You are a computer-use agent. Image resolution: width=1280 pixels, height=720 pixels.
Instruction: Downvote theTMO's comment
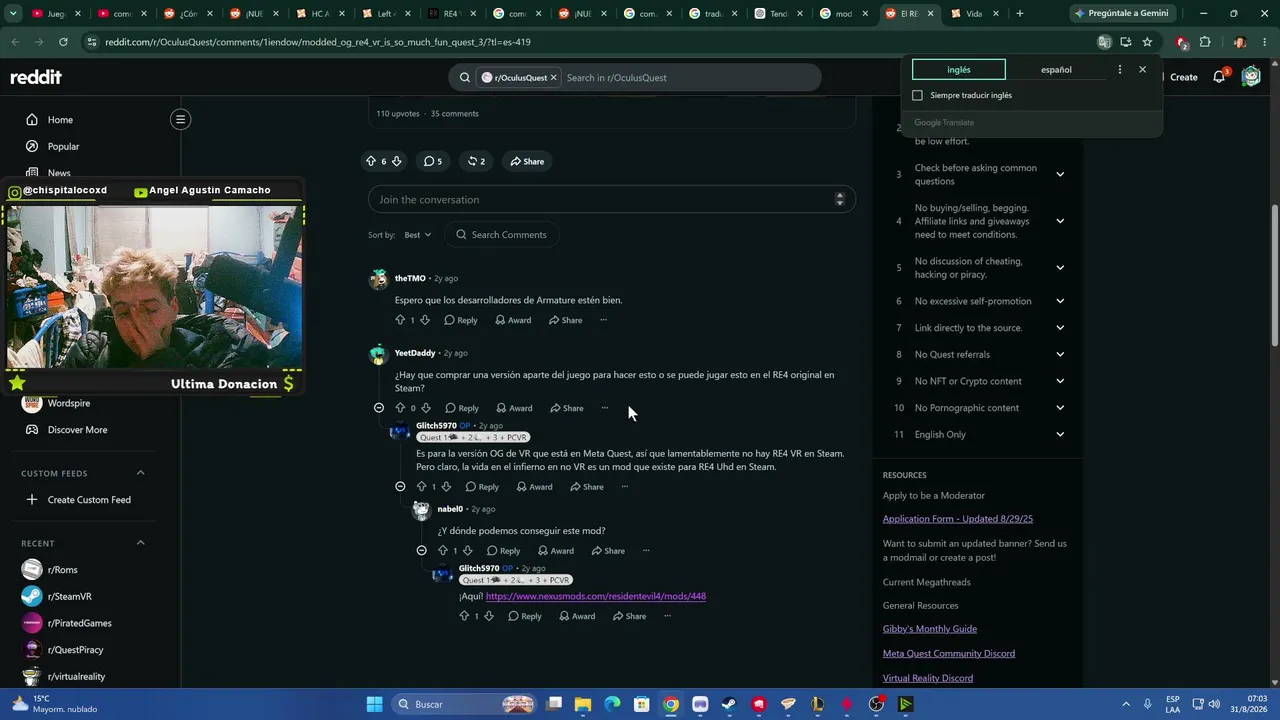(x=425, y=320)
